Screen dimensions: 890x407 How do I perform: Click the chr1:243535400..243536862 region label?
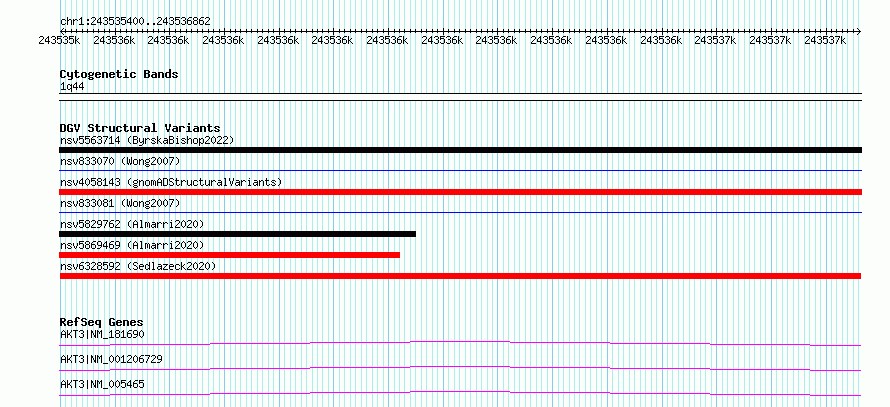pyautogui.click(x=135, y=22)
